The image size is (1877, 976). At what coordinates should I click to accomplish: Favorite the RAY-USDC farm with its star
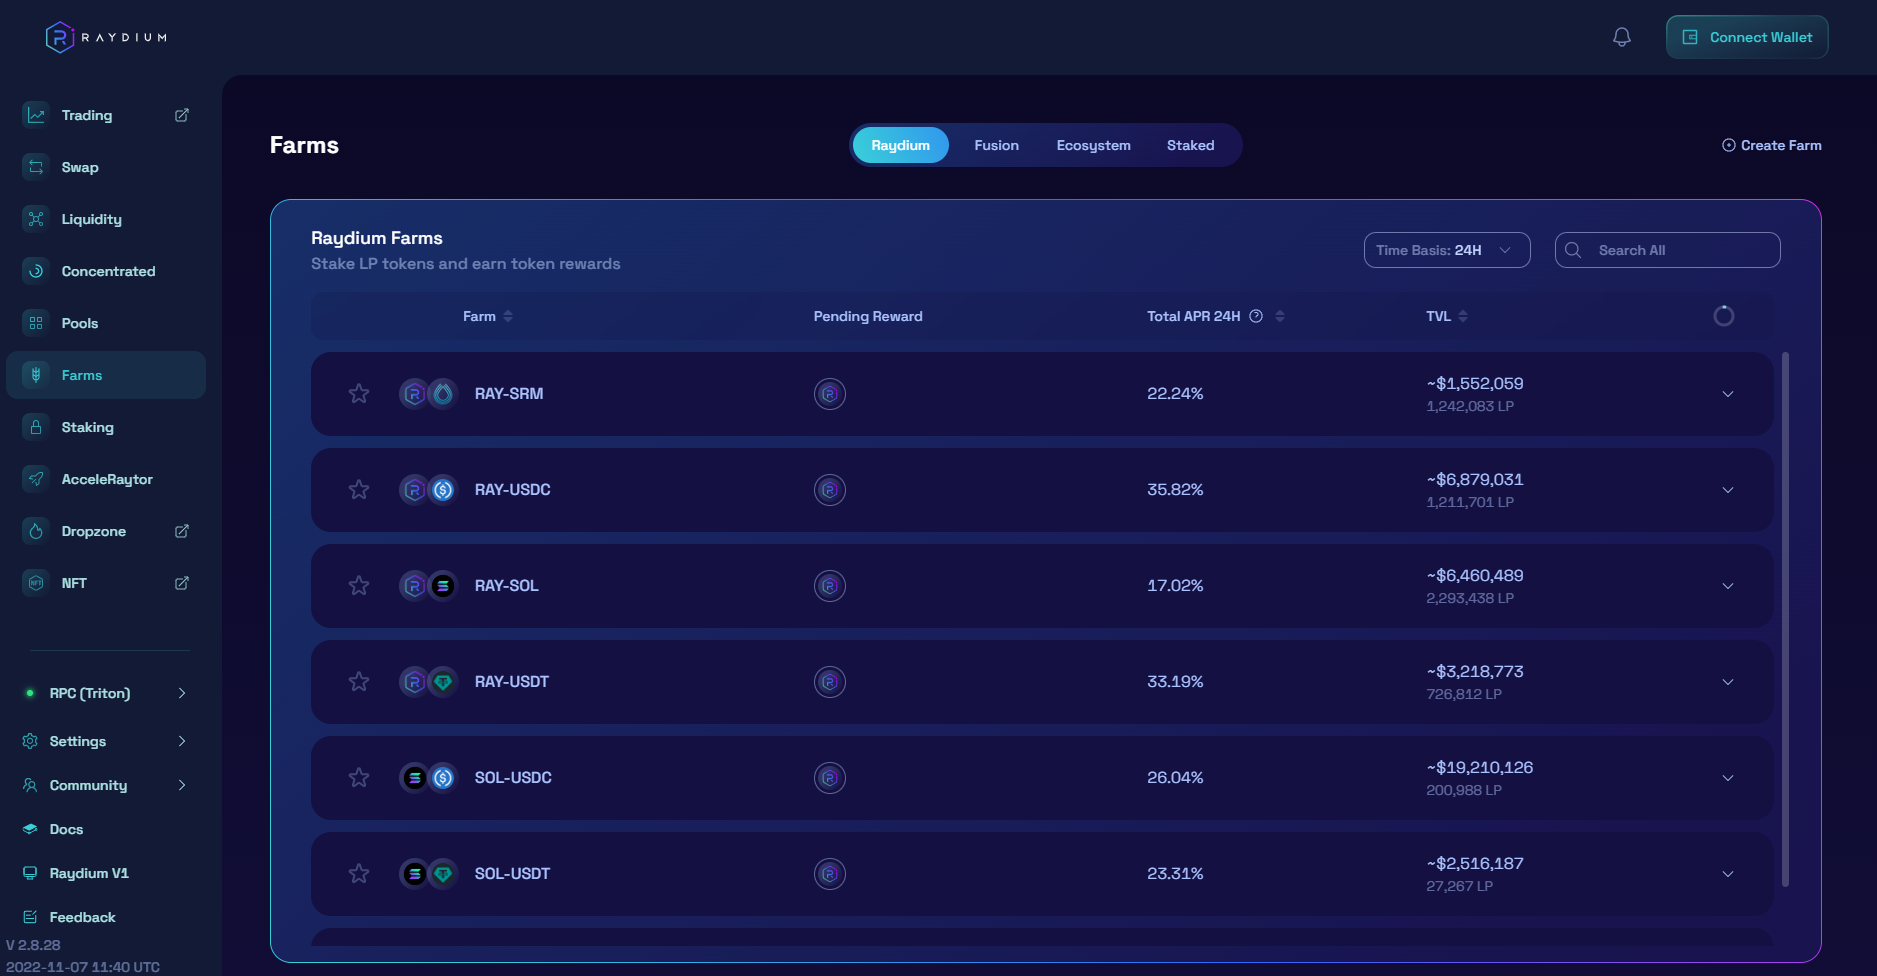pyautogui.click(x=359, y=490)
